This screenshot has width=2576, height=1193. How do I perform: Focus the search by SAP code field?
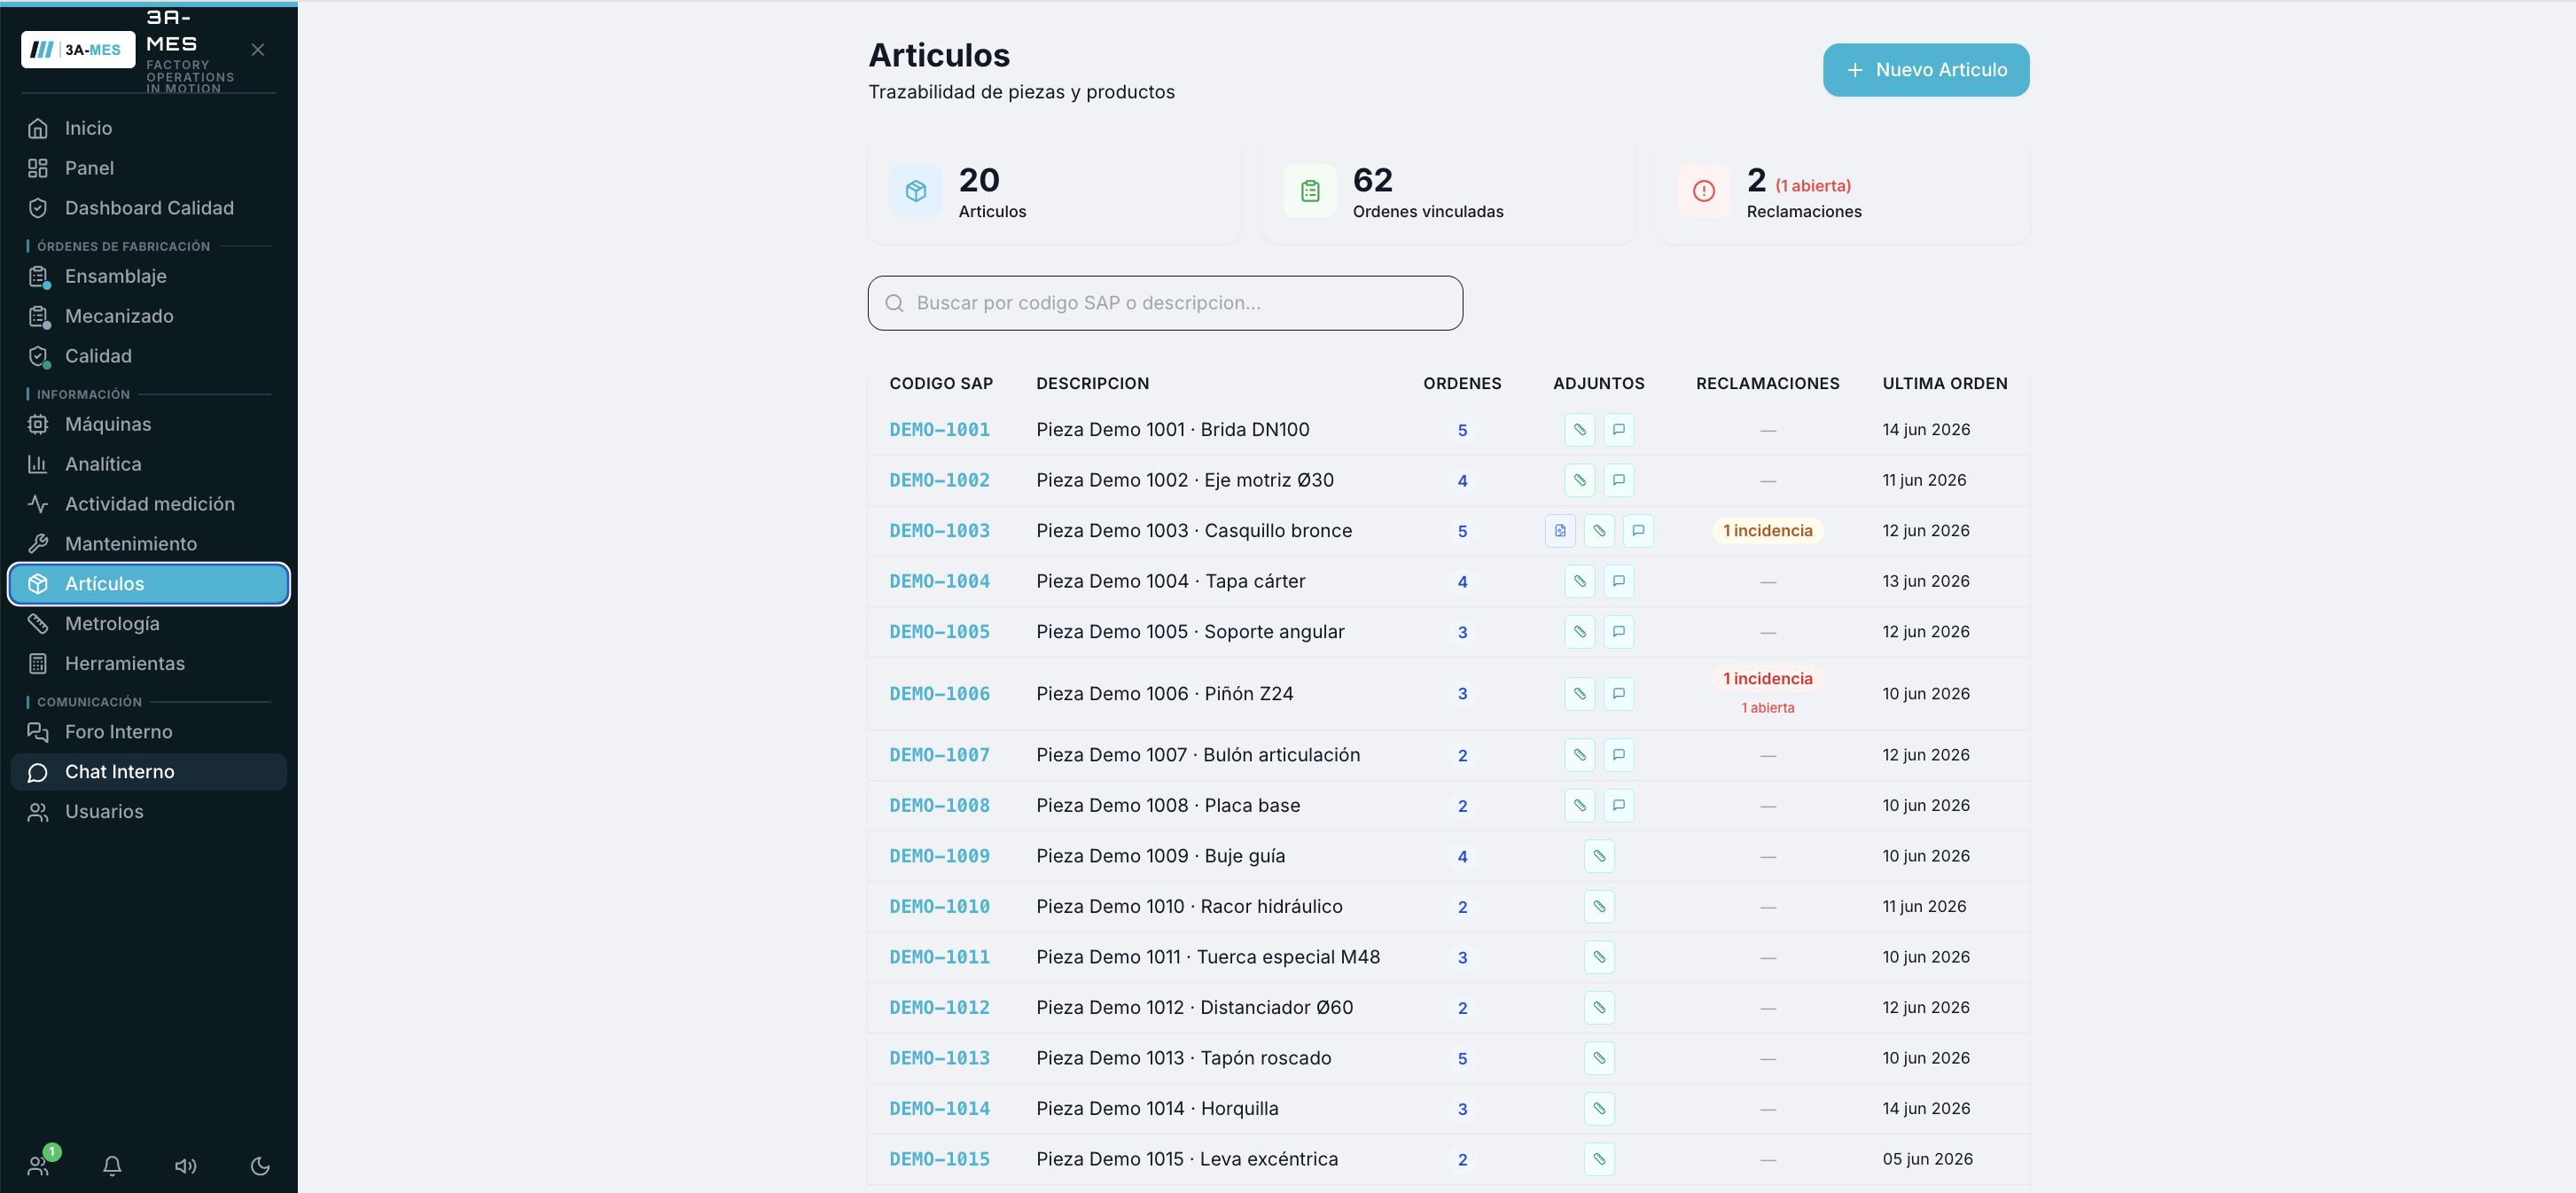(1164, 303)
